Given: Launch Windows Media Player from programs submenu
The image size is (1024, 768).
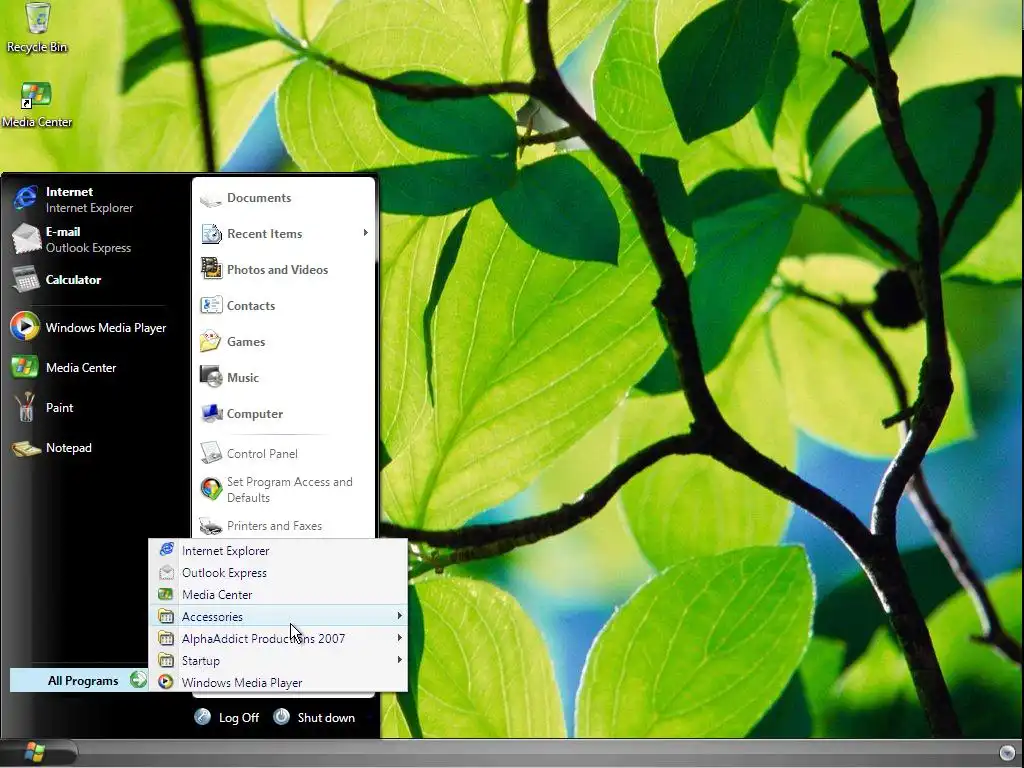Looking at the screenshot, I should [278, 682].
